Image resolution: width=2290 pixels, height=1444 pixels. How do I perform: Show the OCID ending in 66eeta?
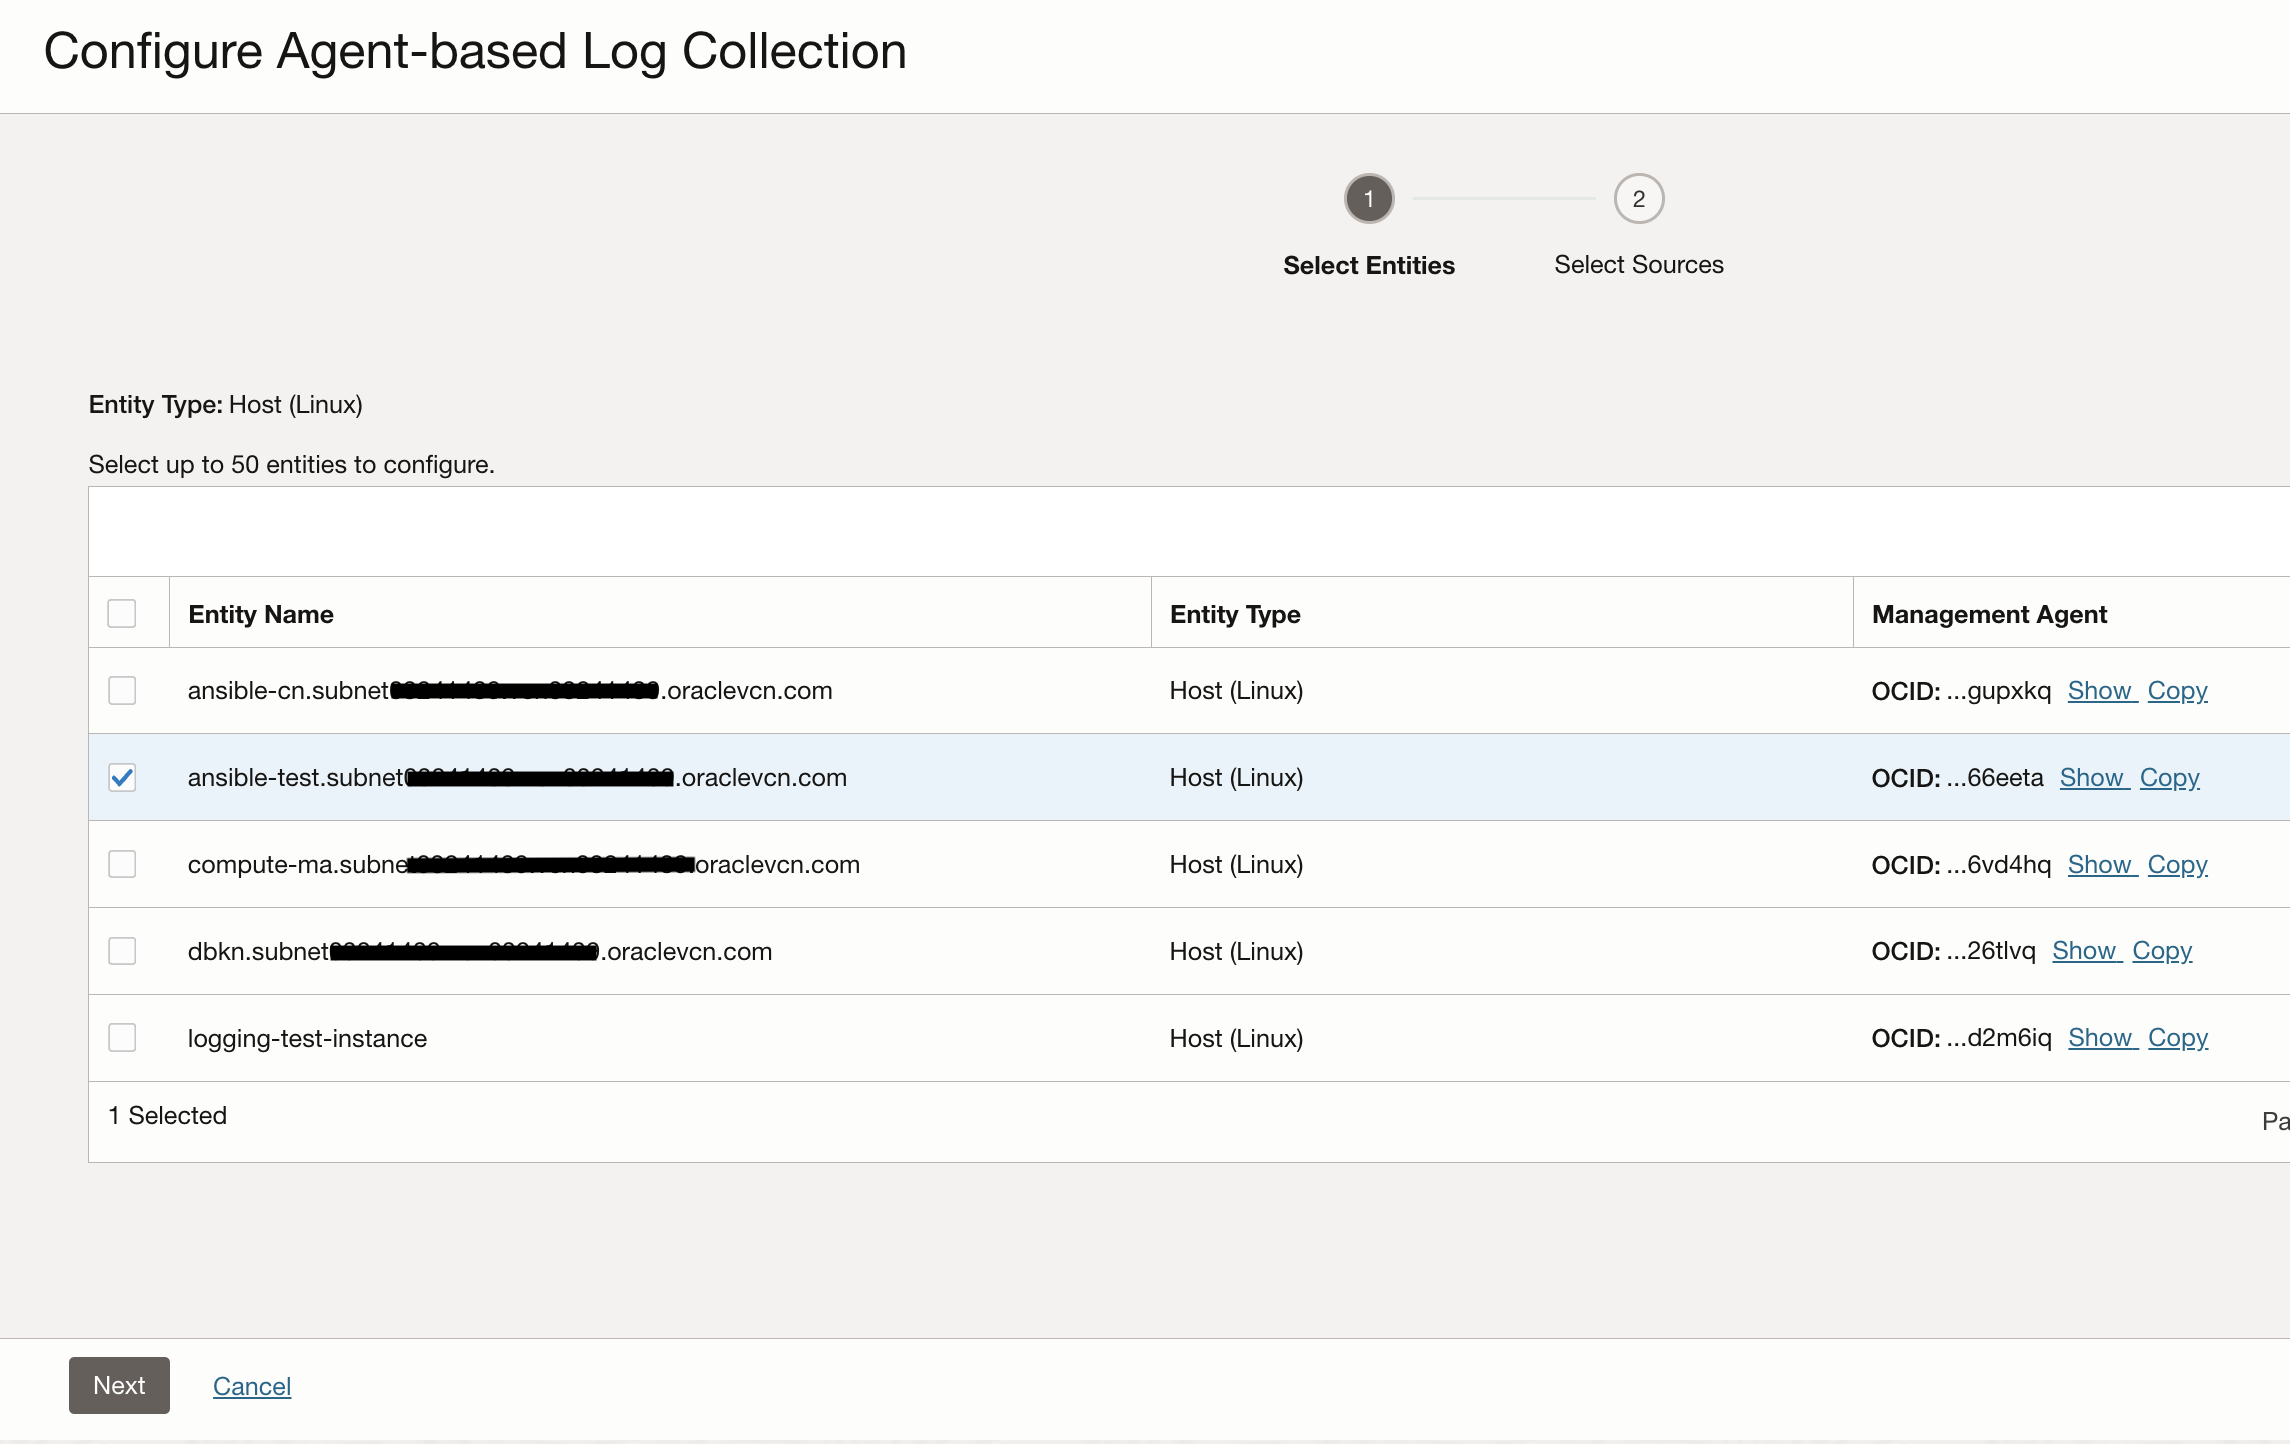(2092, 778)
